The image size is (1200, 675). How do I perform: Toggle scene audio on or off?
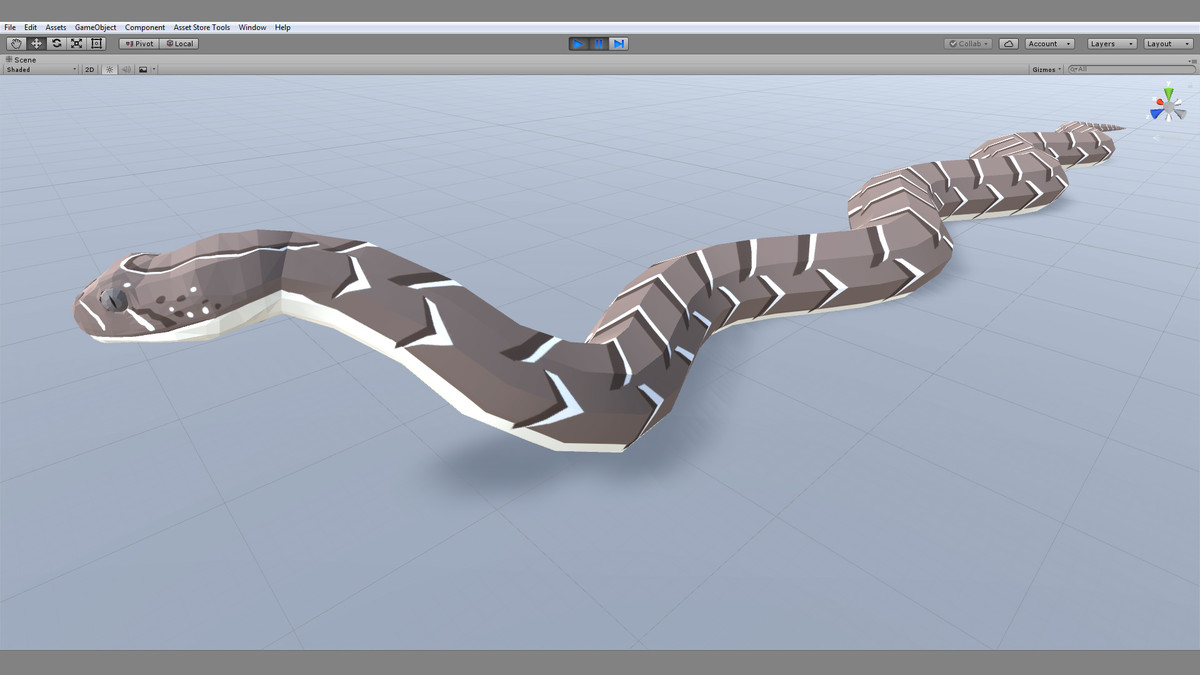[x=126, y=68]
